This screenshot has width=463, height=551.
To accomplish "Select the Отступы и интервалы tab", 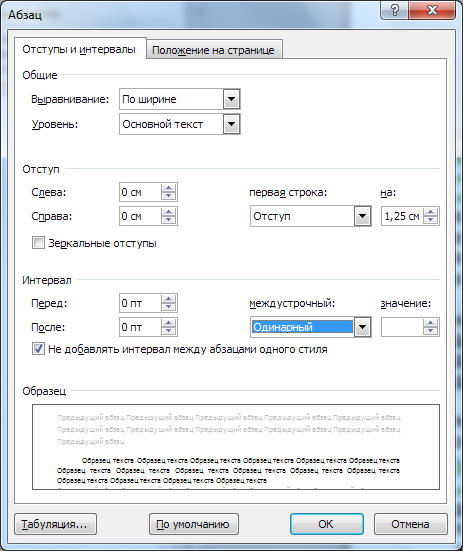I will [x=80, y=48].
